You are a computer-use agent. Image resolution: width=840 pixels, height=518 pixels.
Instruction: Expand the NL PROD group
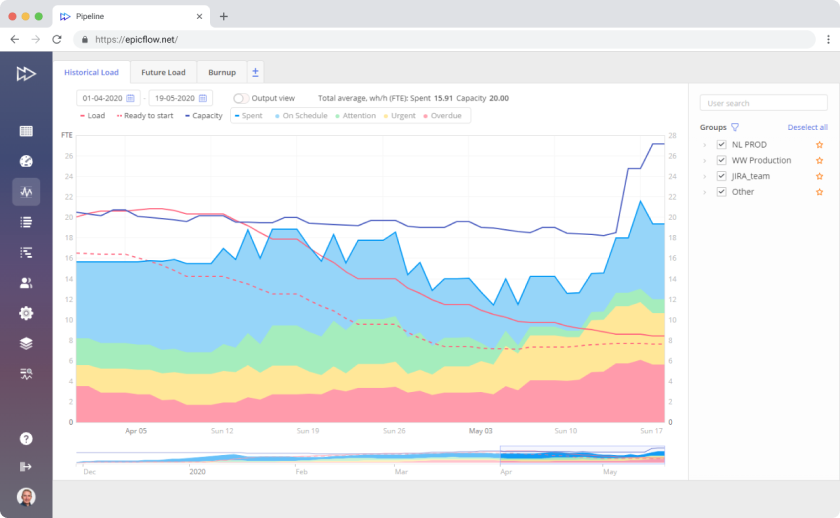pos(705,145)
